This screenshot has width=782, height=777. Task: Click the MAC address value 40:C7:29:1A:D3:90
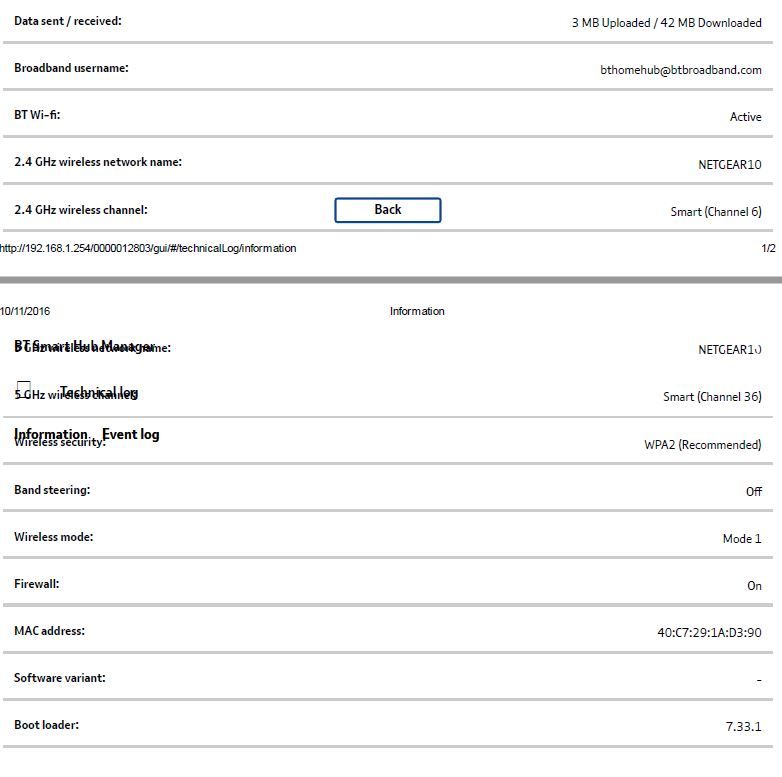pos(709,632)
